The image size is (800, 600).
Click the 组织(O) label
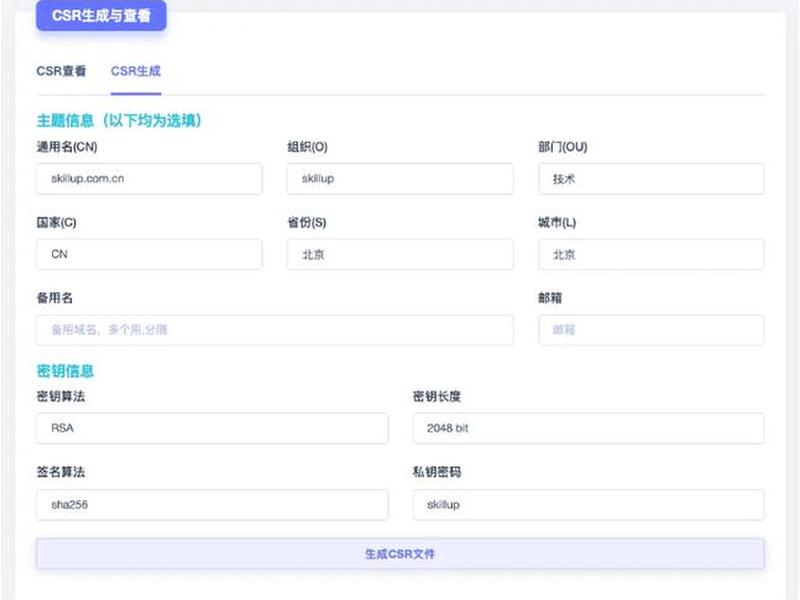coord(307,147)
